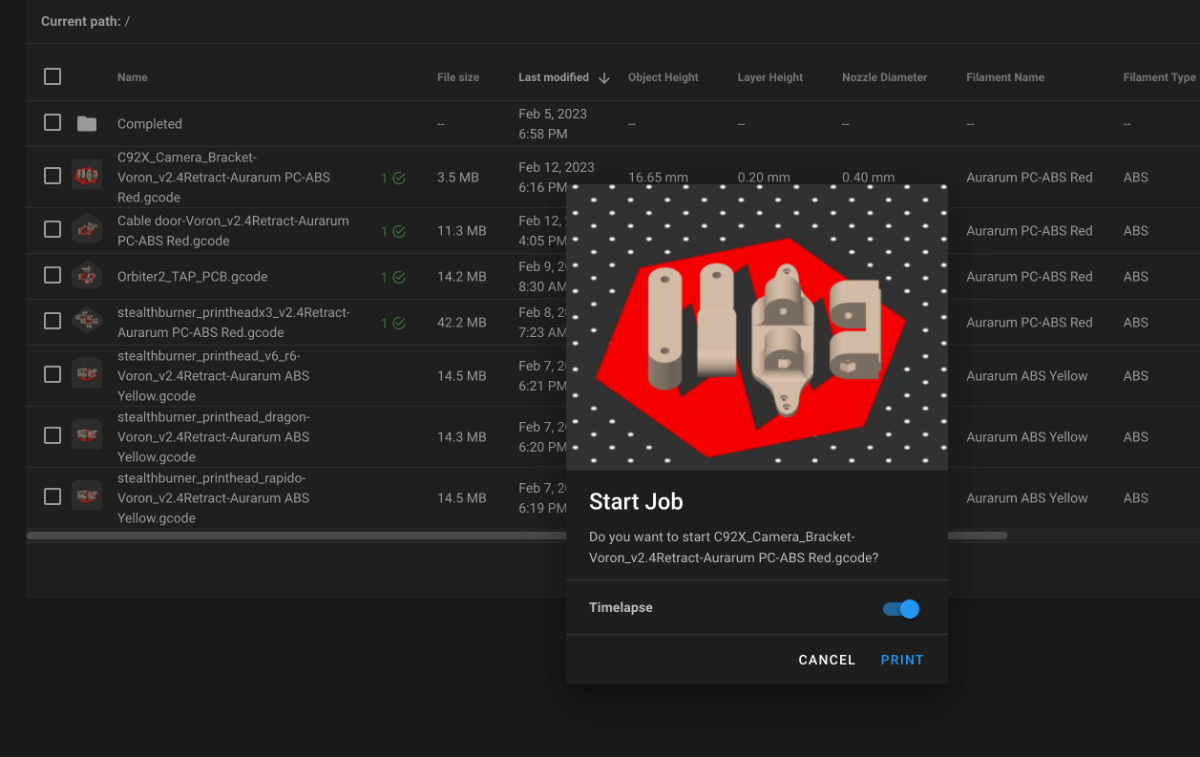This screenshot has height=757, width=1200.
Task: Sort by Filament Type column header
Action: coord(1160,77)
